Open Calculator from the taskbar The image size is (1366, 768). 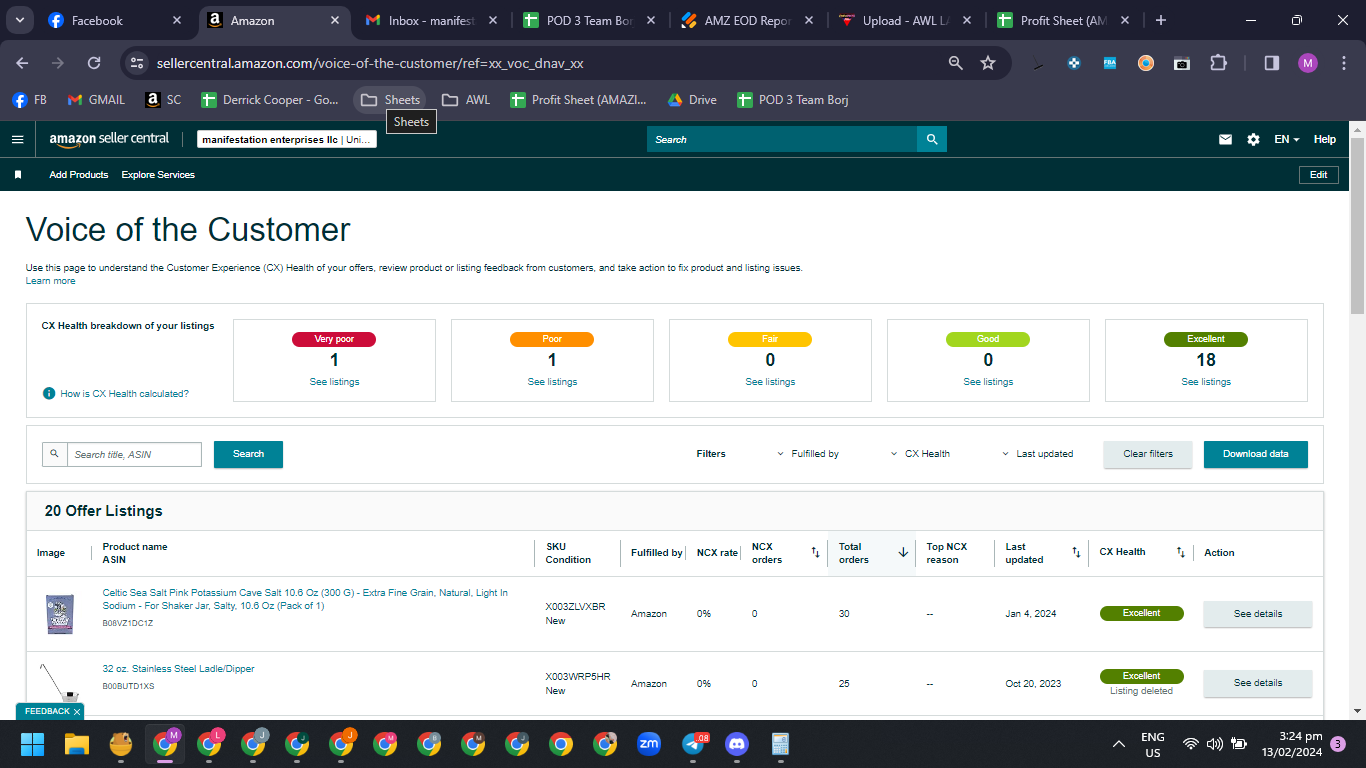coord(781,744)
